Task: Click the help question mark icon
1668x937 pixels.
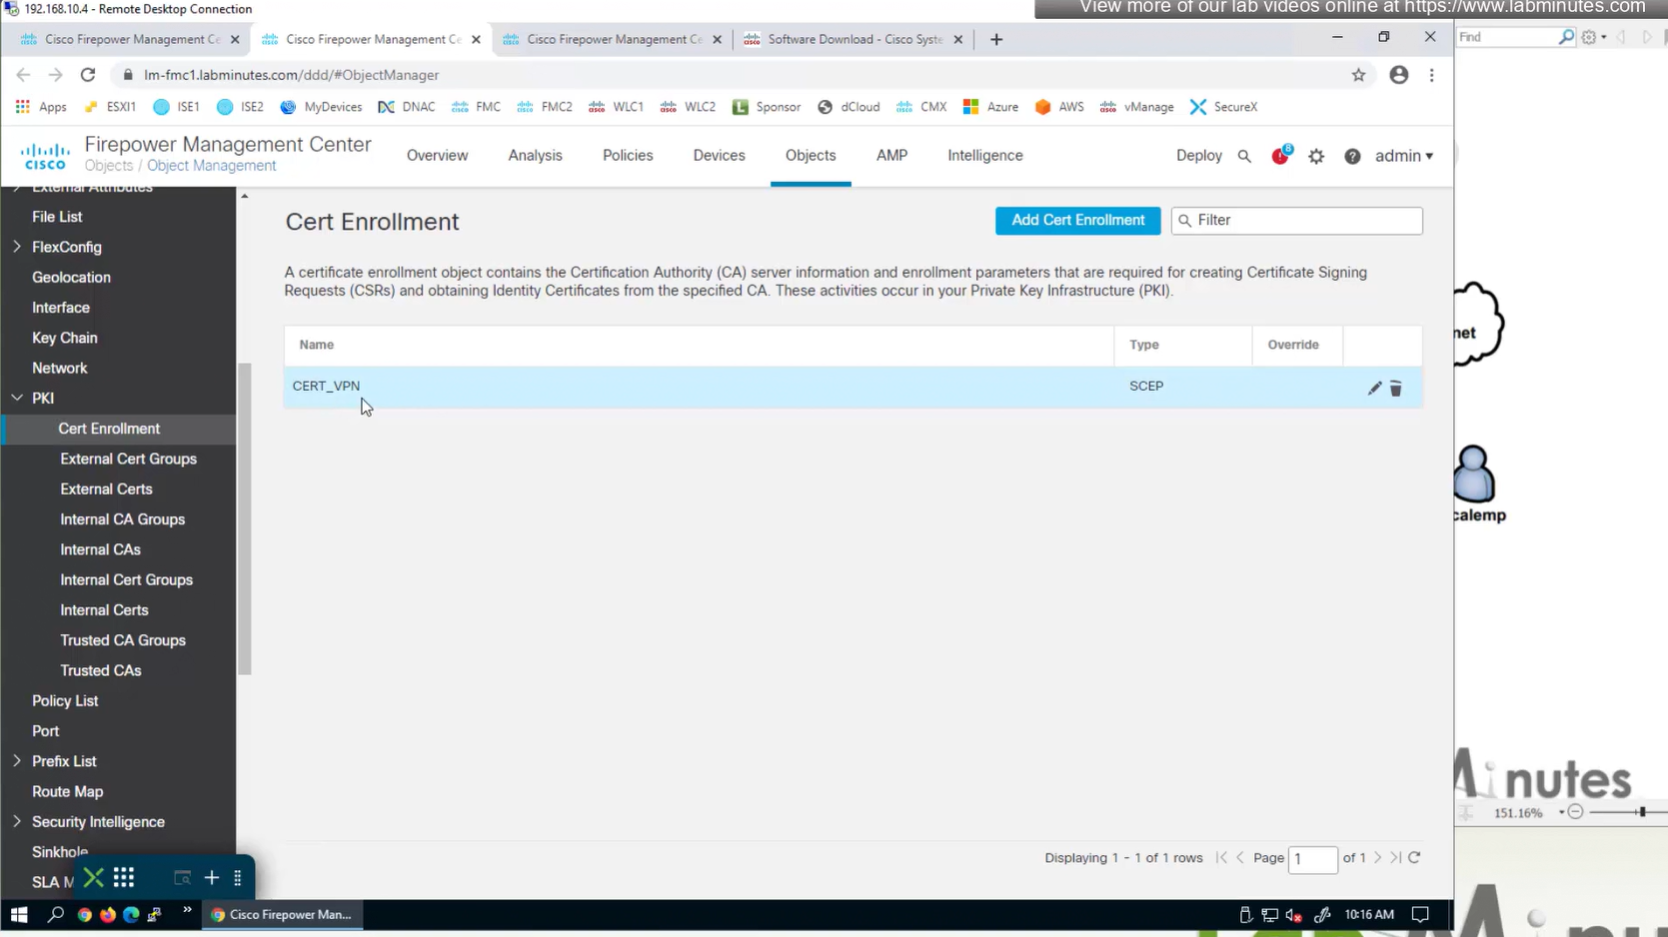Action: [1352, 156]
